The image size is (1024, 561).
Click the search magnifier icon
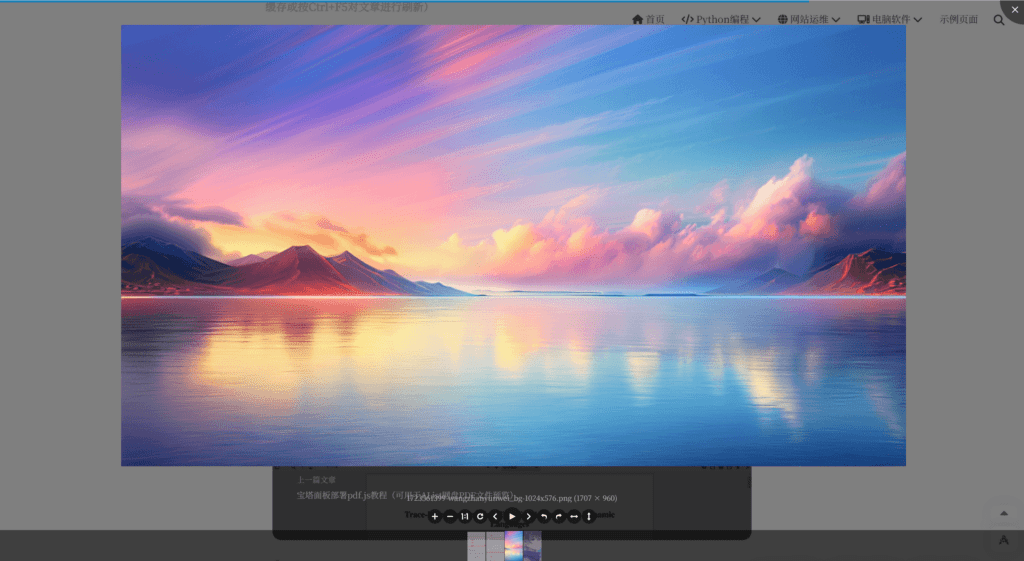pyautogui.click(x=999, y=19)
